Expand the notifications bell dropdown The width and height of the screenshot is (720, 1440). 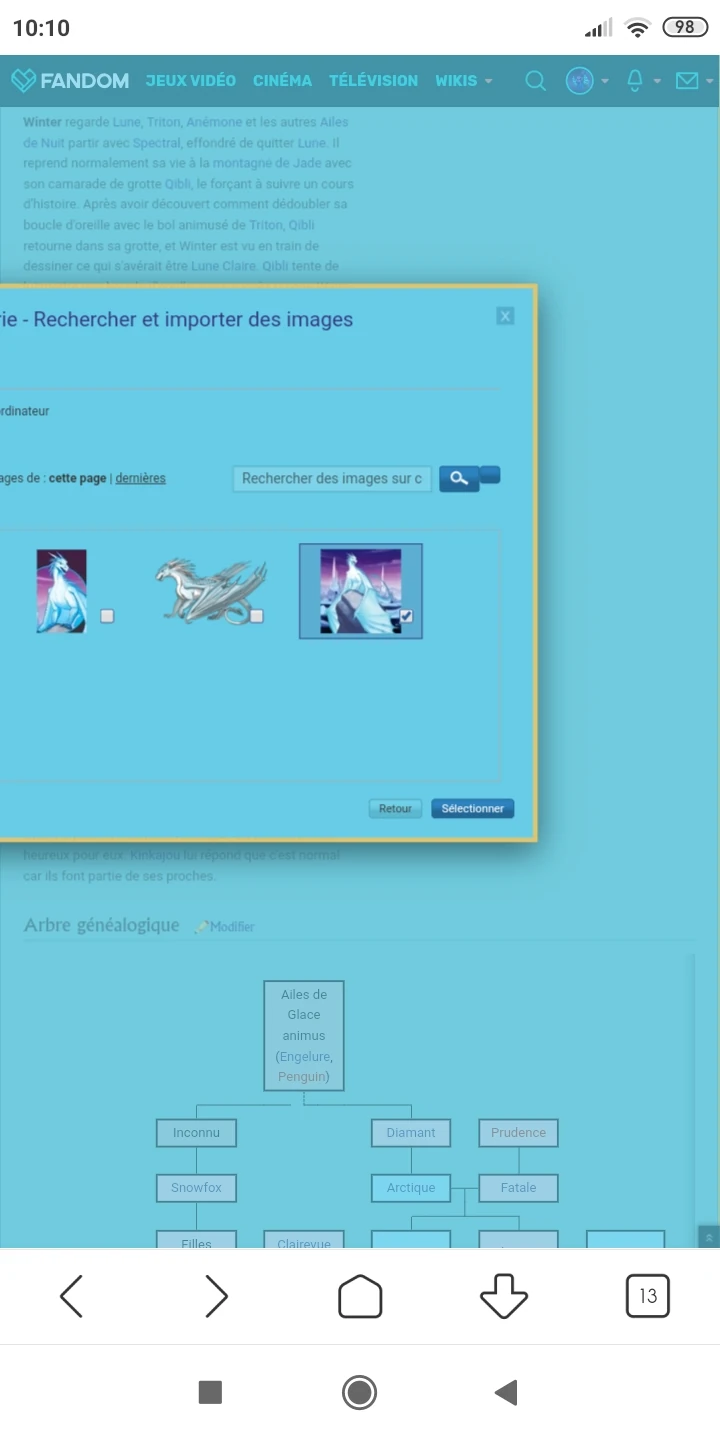tap(641, 81)
